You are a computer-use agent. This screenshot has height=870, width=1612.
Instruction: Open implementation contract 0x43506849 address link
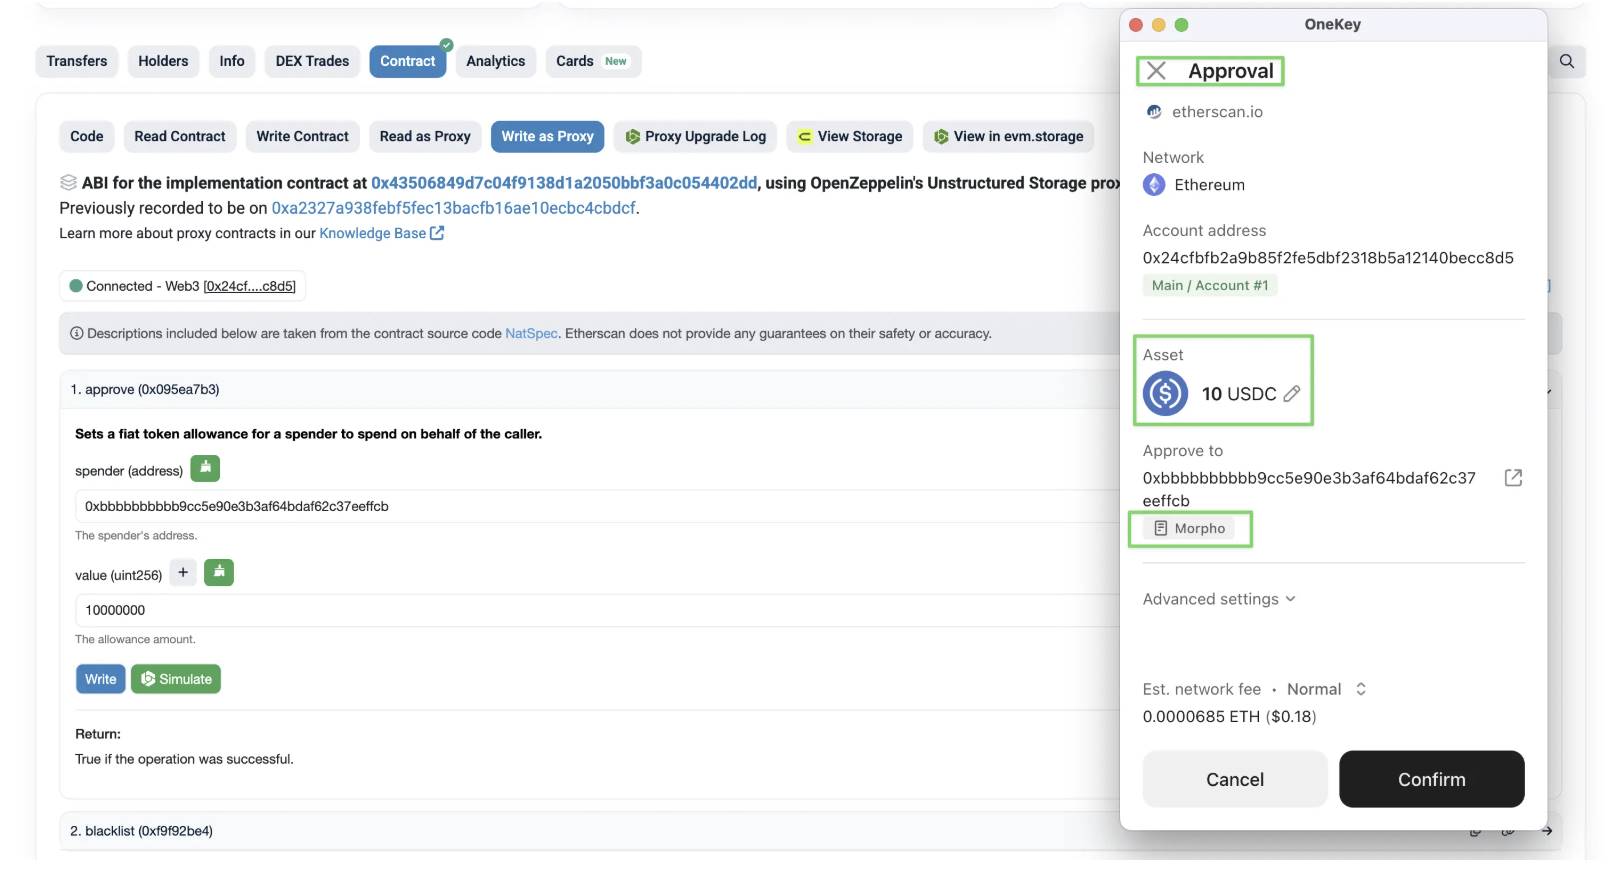(564, 183)
